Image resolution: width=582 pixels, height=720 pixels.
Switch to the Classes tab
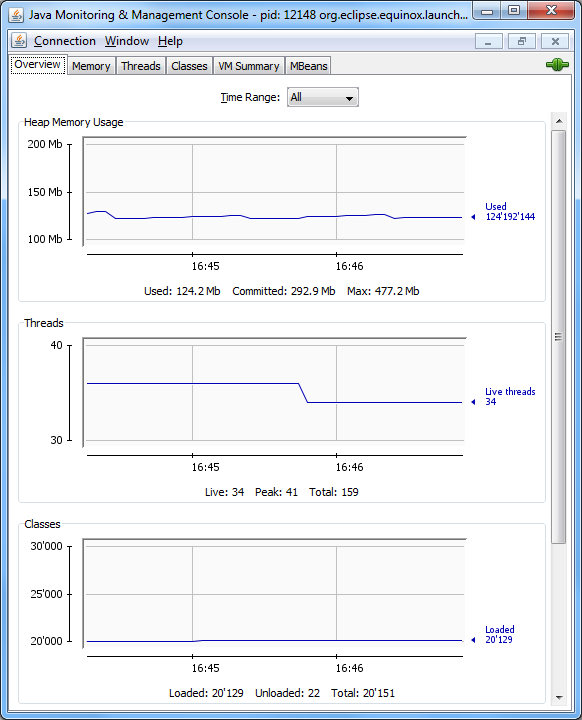189,66
